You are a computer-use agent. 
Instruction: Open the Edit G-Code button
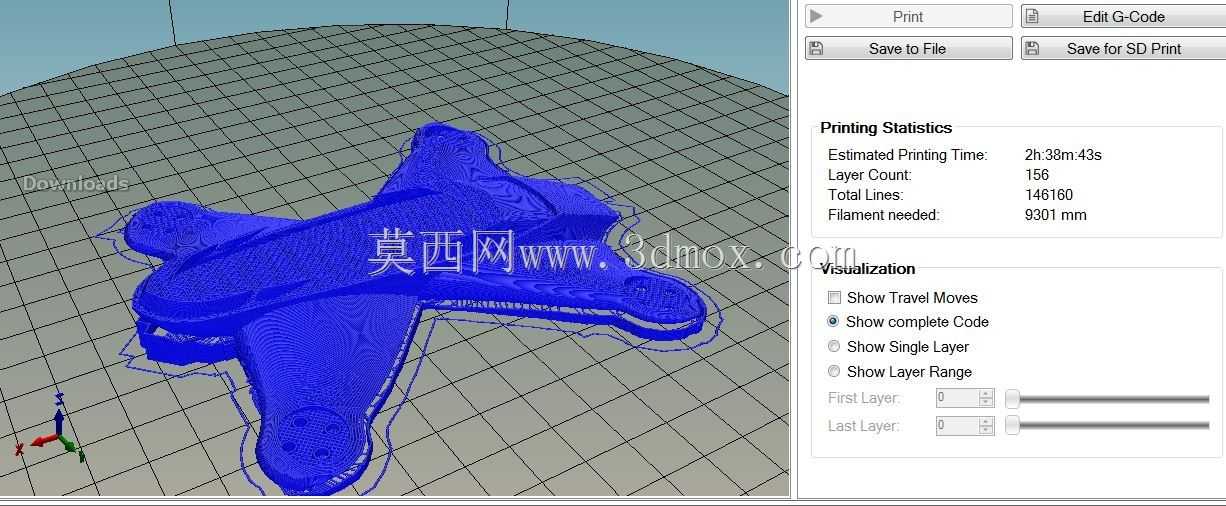coord(1123,16)
